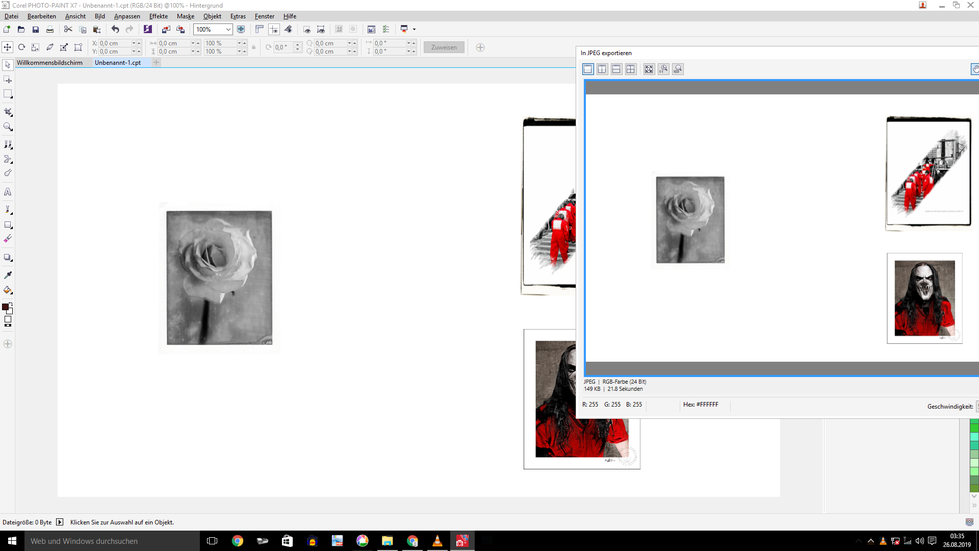Choose horizontal split preview in export dialog
This screenshot has height=551, width=979.
point(616,69)
